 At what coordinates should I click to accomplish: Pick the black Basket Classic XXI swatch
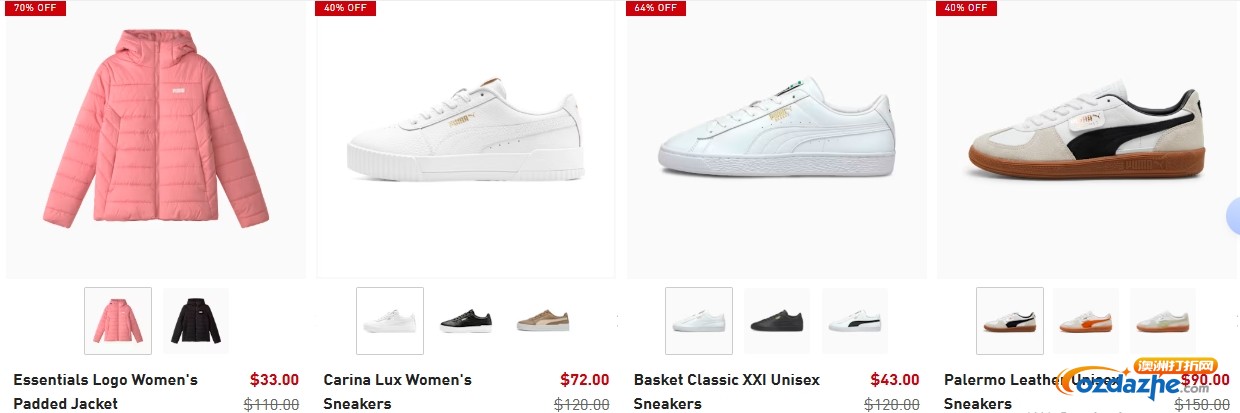[x=777, y=321]
